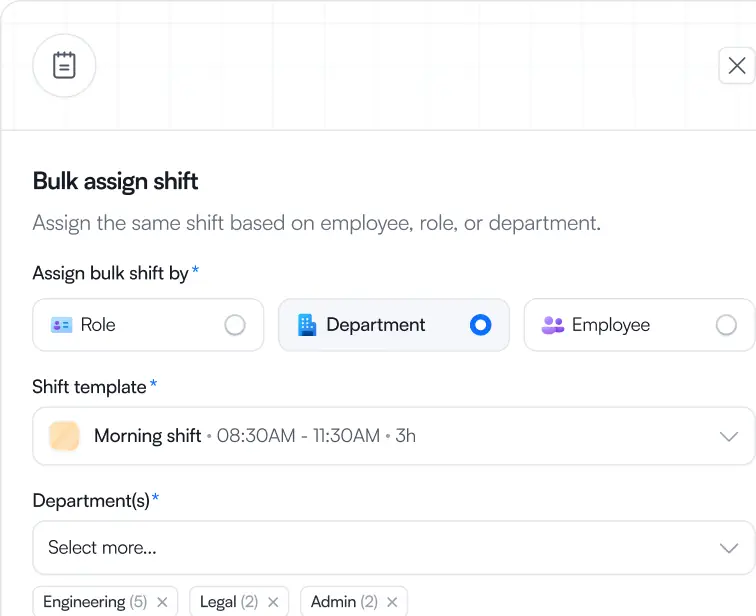Screen dimensions: 756x616
Task: Open the Morning shift template selector
Action: 394,436
